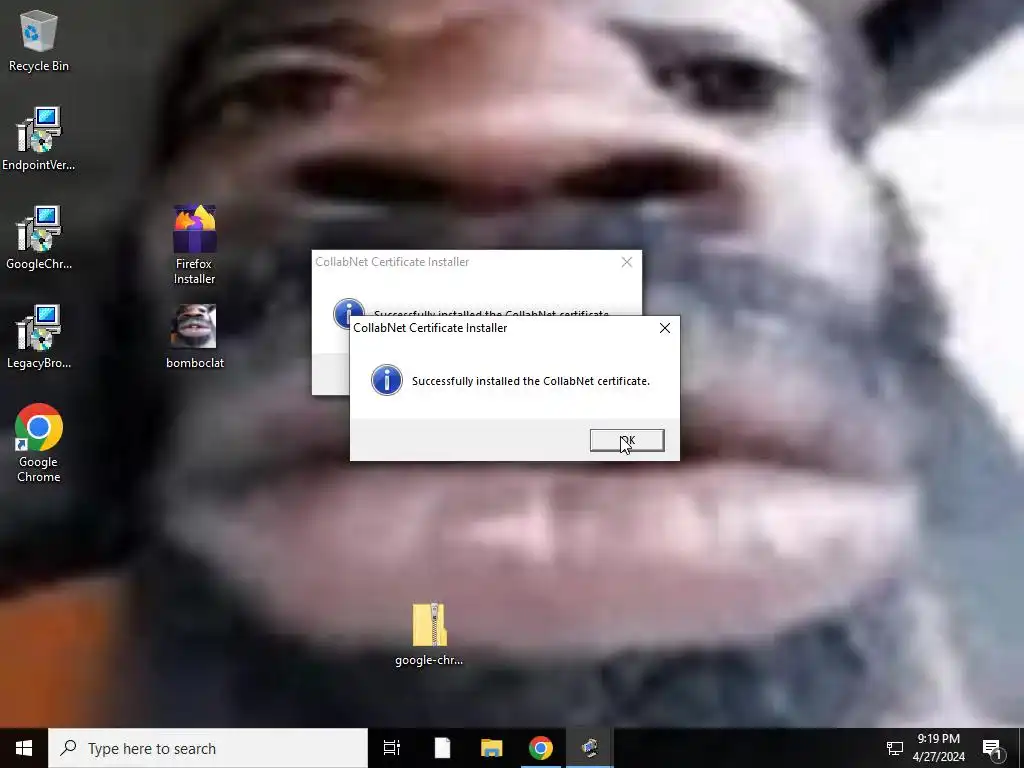Open the clock showing 9:19 PM

938,748
